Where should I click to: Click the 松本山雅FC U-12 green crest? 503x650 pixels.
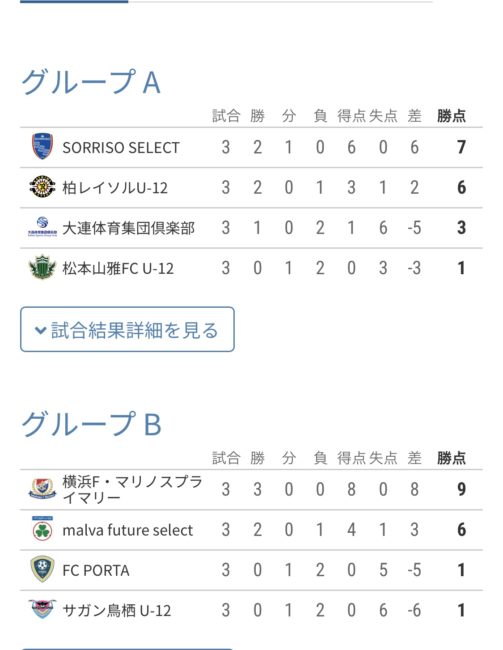coord(42,267)
